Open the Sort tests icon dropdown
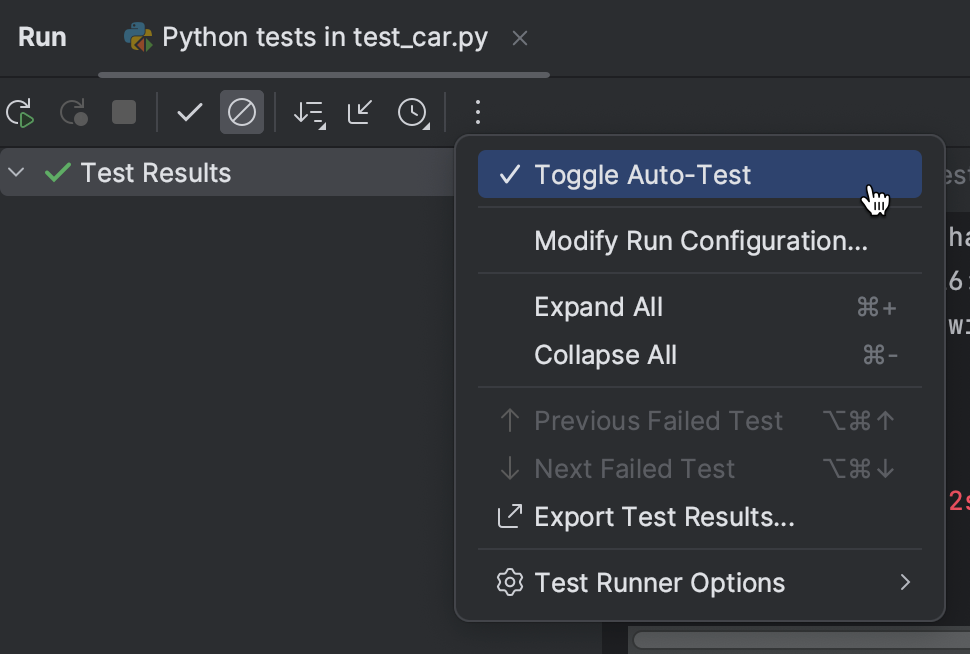The height and width of the screenshot is (654, 970). click(x=308, y=112)
